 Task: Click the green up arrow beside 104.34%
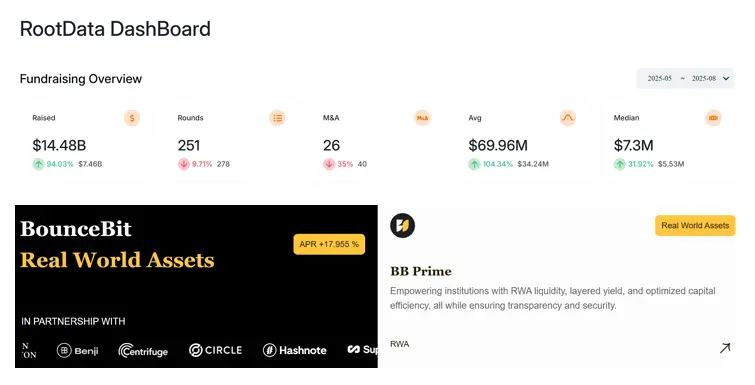(475, 164)
